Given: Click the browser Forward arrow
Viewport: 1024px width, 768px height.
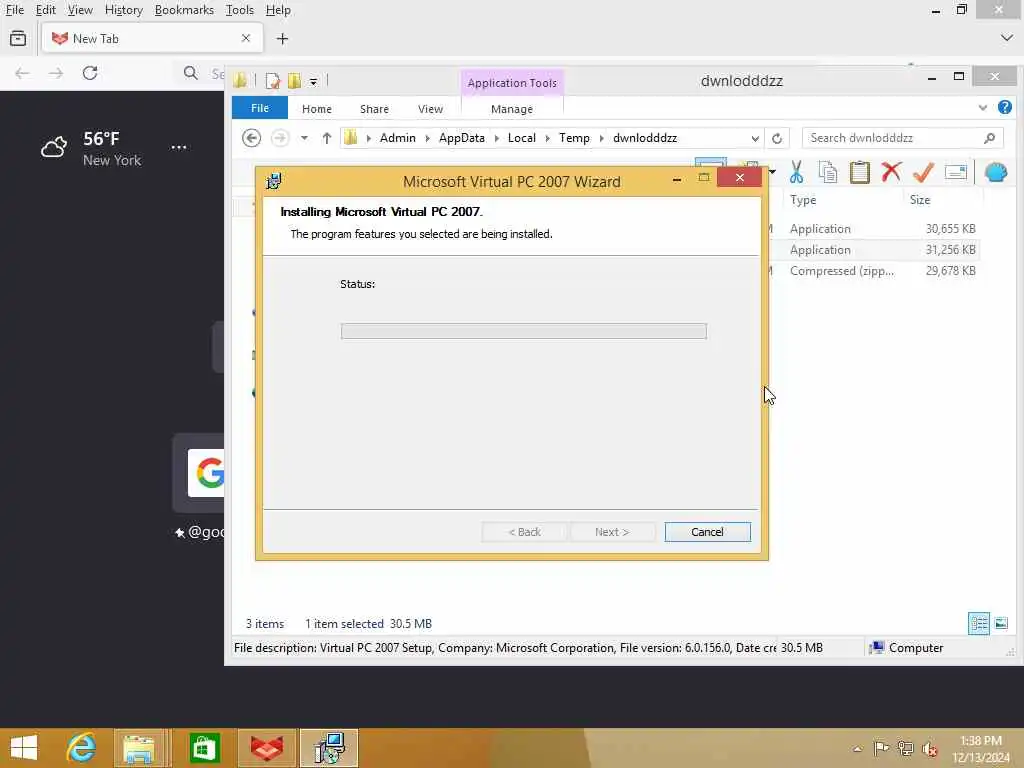Looking at the screenshot, I should [56, 73].
